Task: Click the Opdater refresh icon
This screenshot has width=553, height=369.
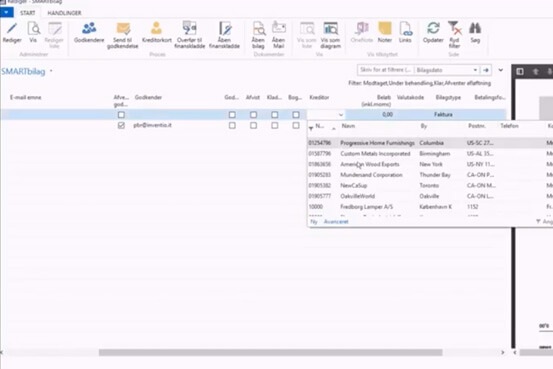Action: click(x=433, y=28)
